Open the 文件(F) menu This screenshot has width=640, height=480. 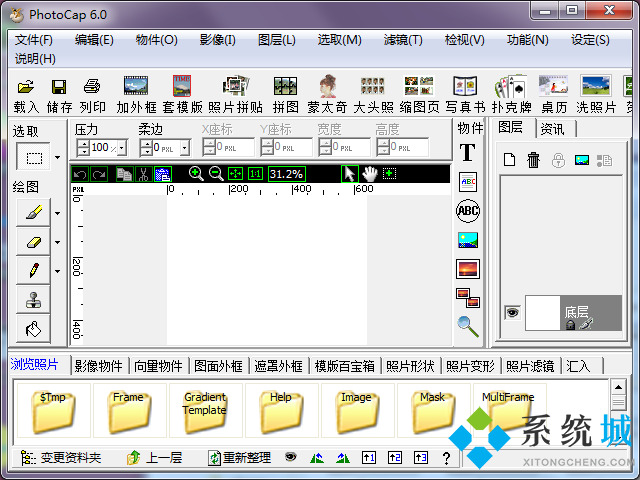pyautogui.click(x=34, y=40)
